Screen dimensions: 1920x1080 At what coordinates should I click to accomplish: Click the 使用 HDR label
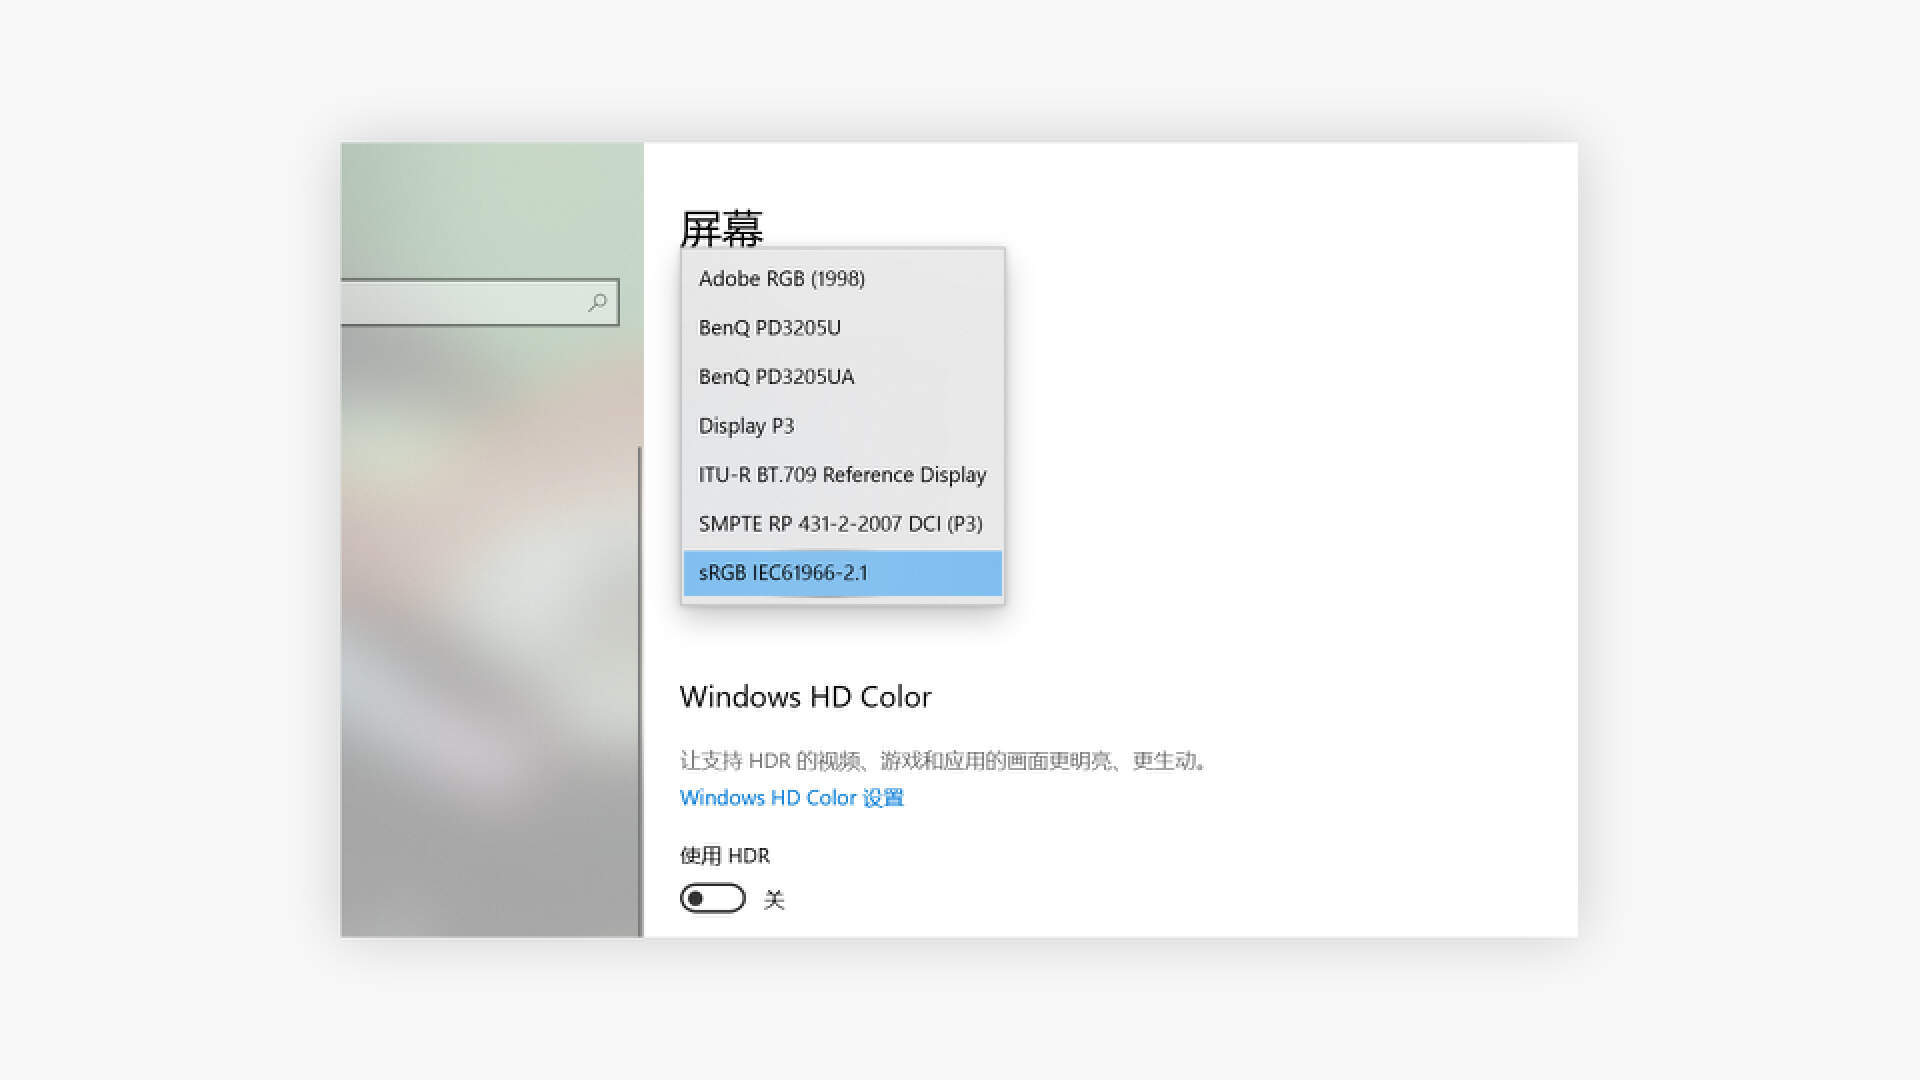click(x=725, y=855)
